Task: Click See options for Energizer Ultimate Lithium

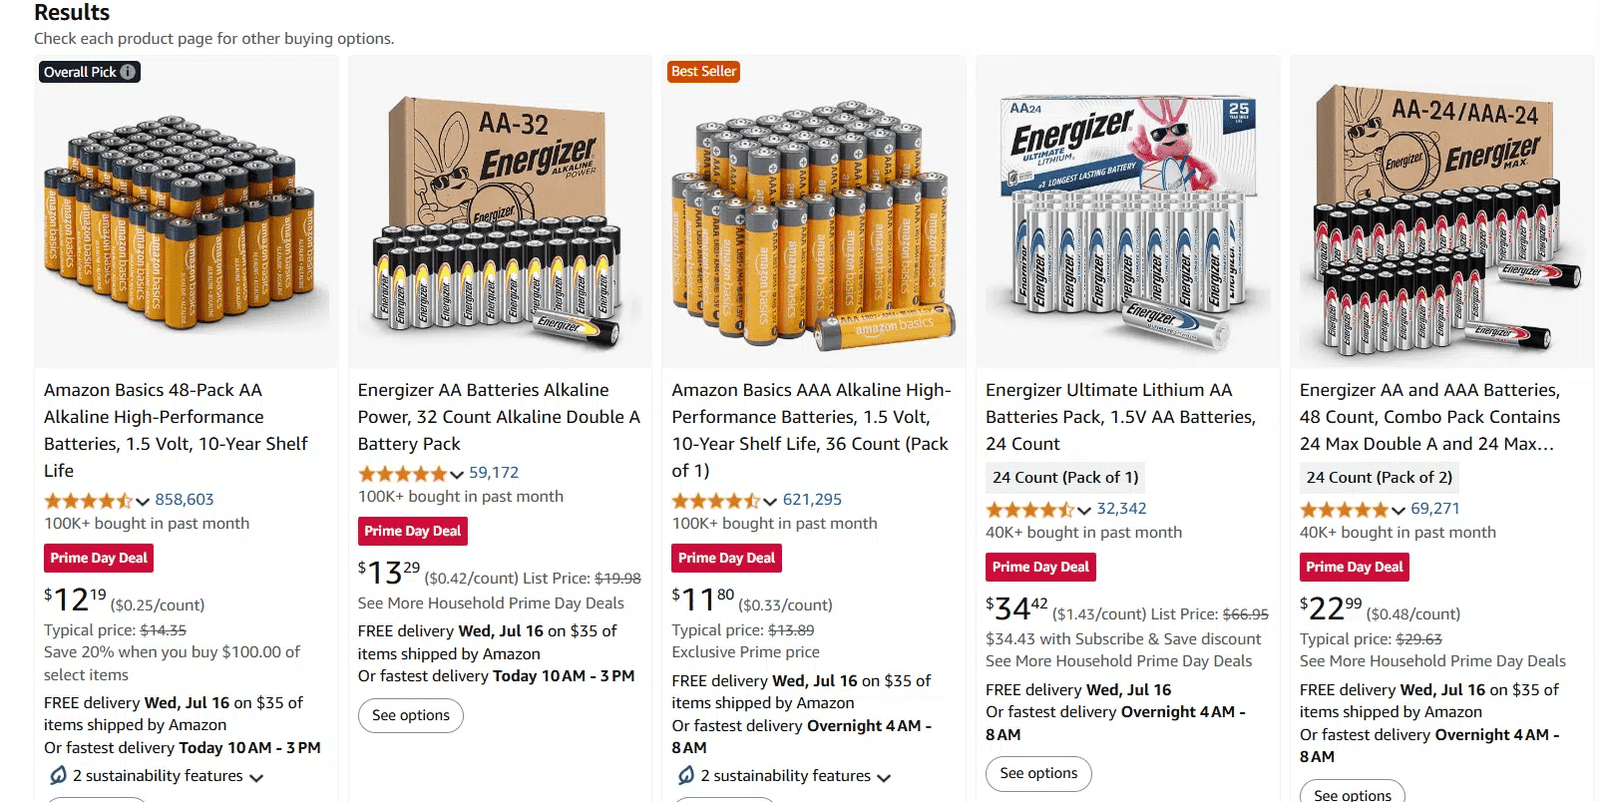Action: [x=1038, y=773]
